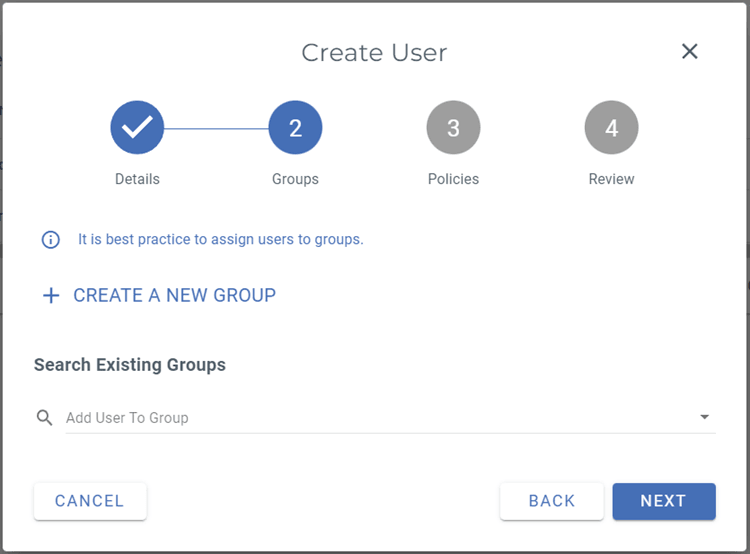Go back using the BACK button

point(552,501)
